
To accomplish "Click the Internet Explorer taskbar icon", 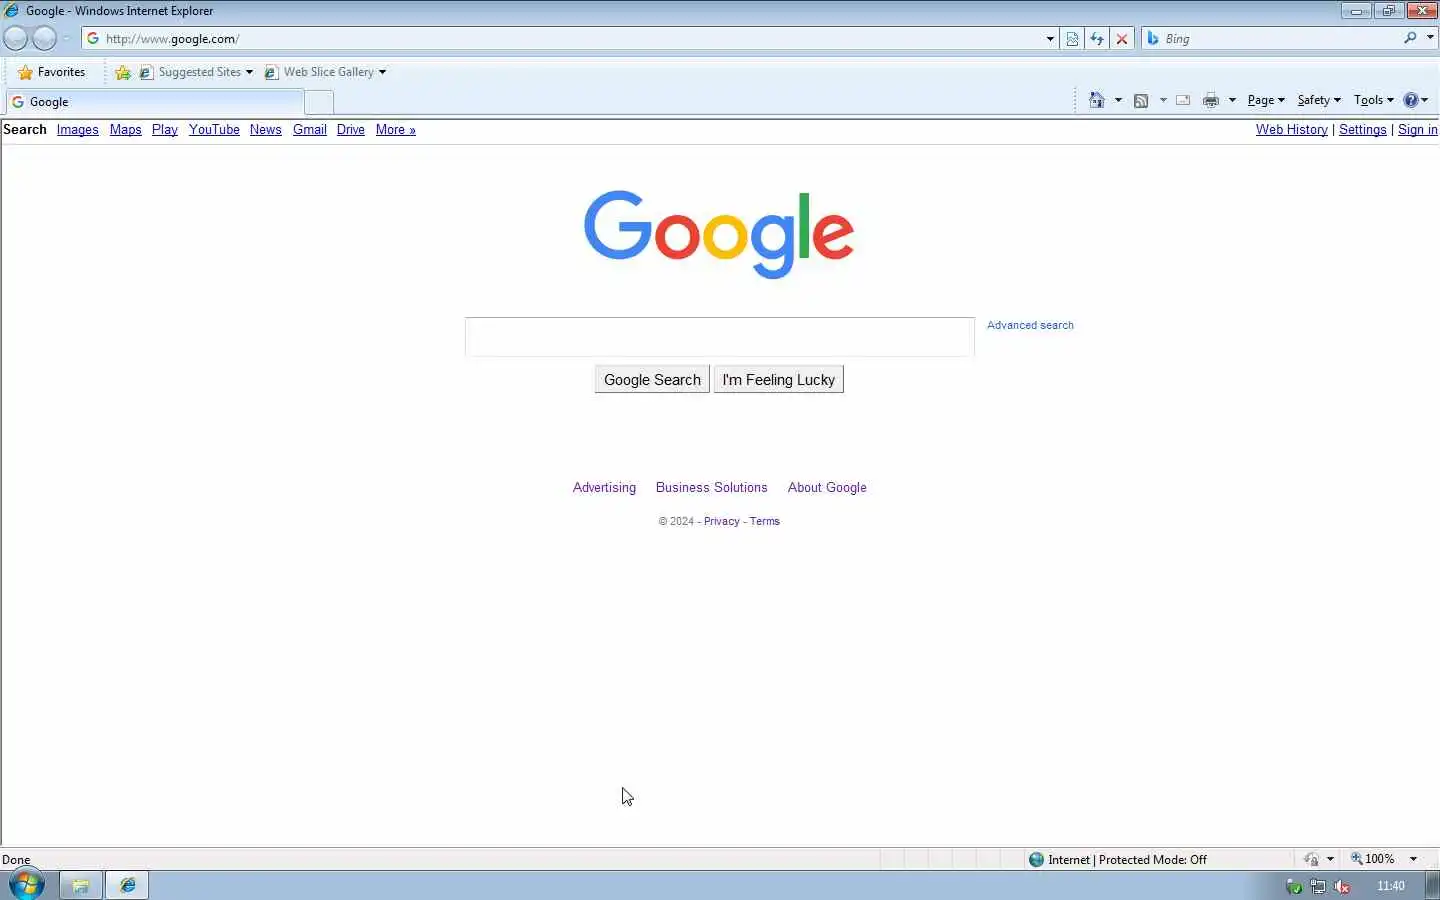I will point(128,885).
